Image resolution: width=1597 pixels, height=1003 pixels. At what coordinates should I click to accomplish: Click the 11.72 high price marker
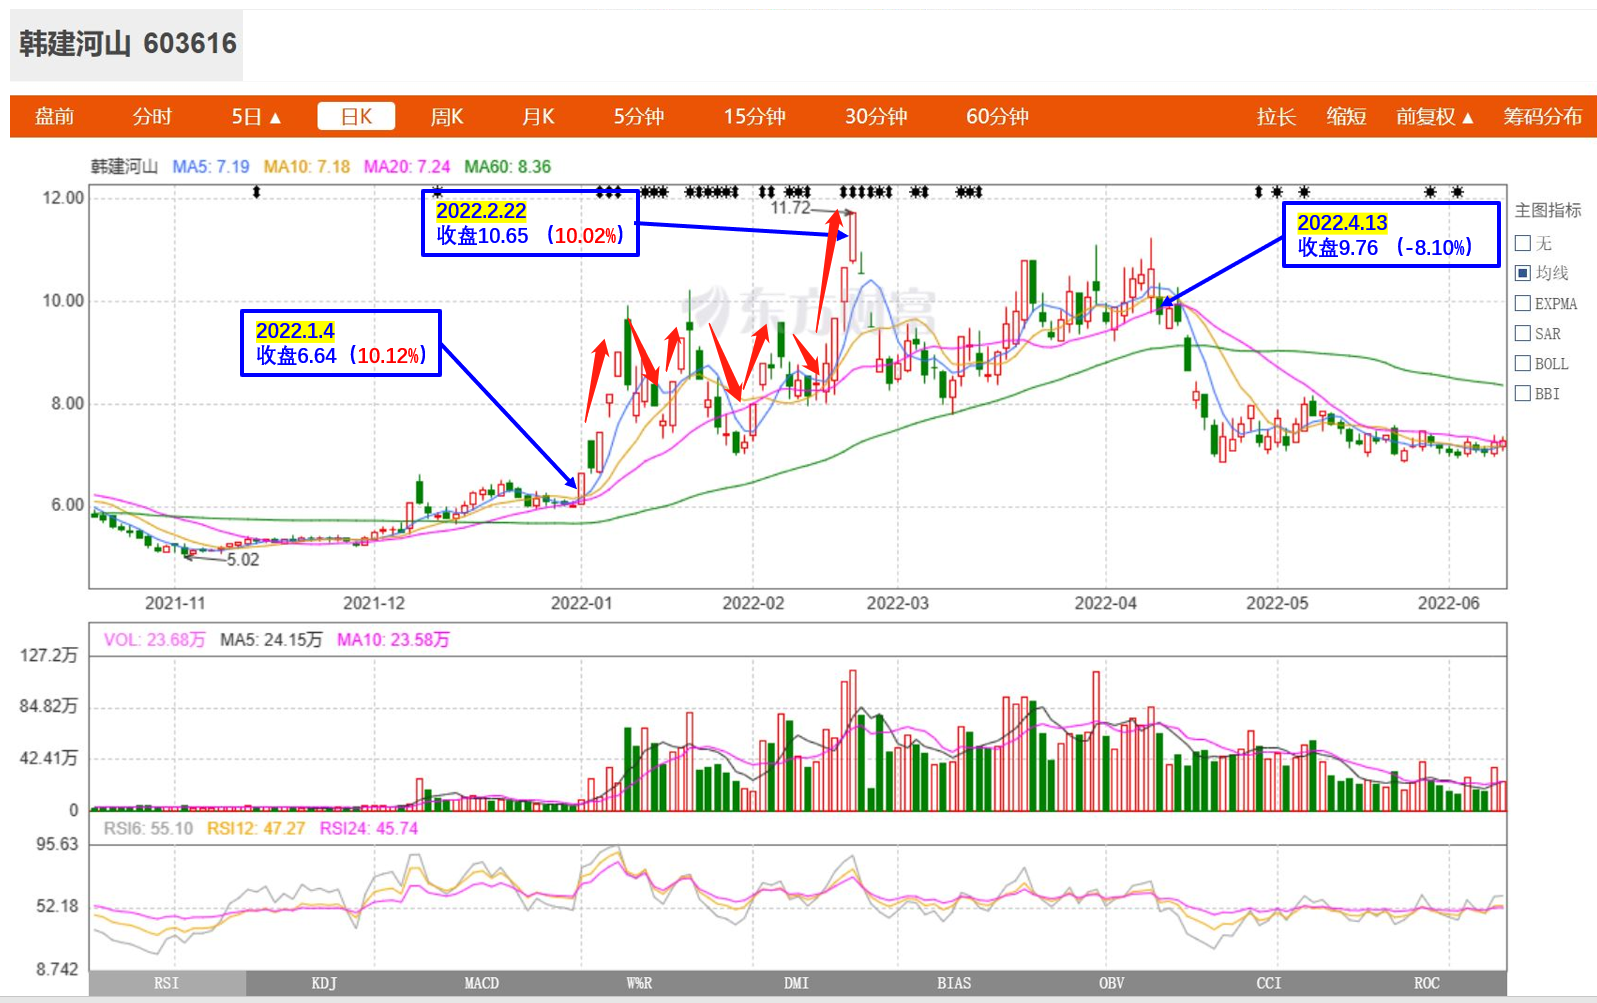(x=790, y=208)
